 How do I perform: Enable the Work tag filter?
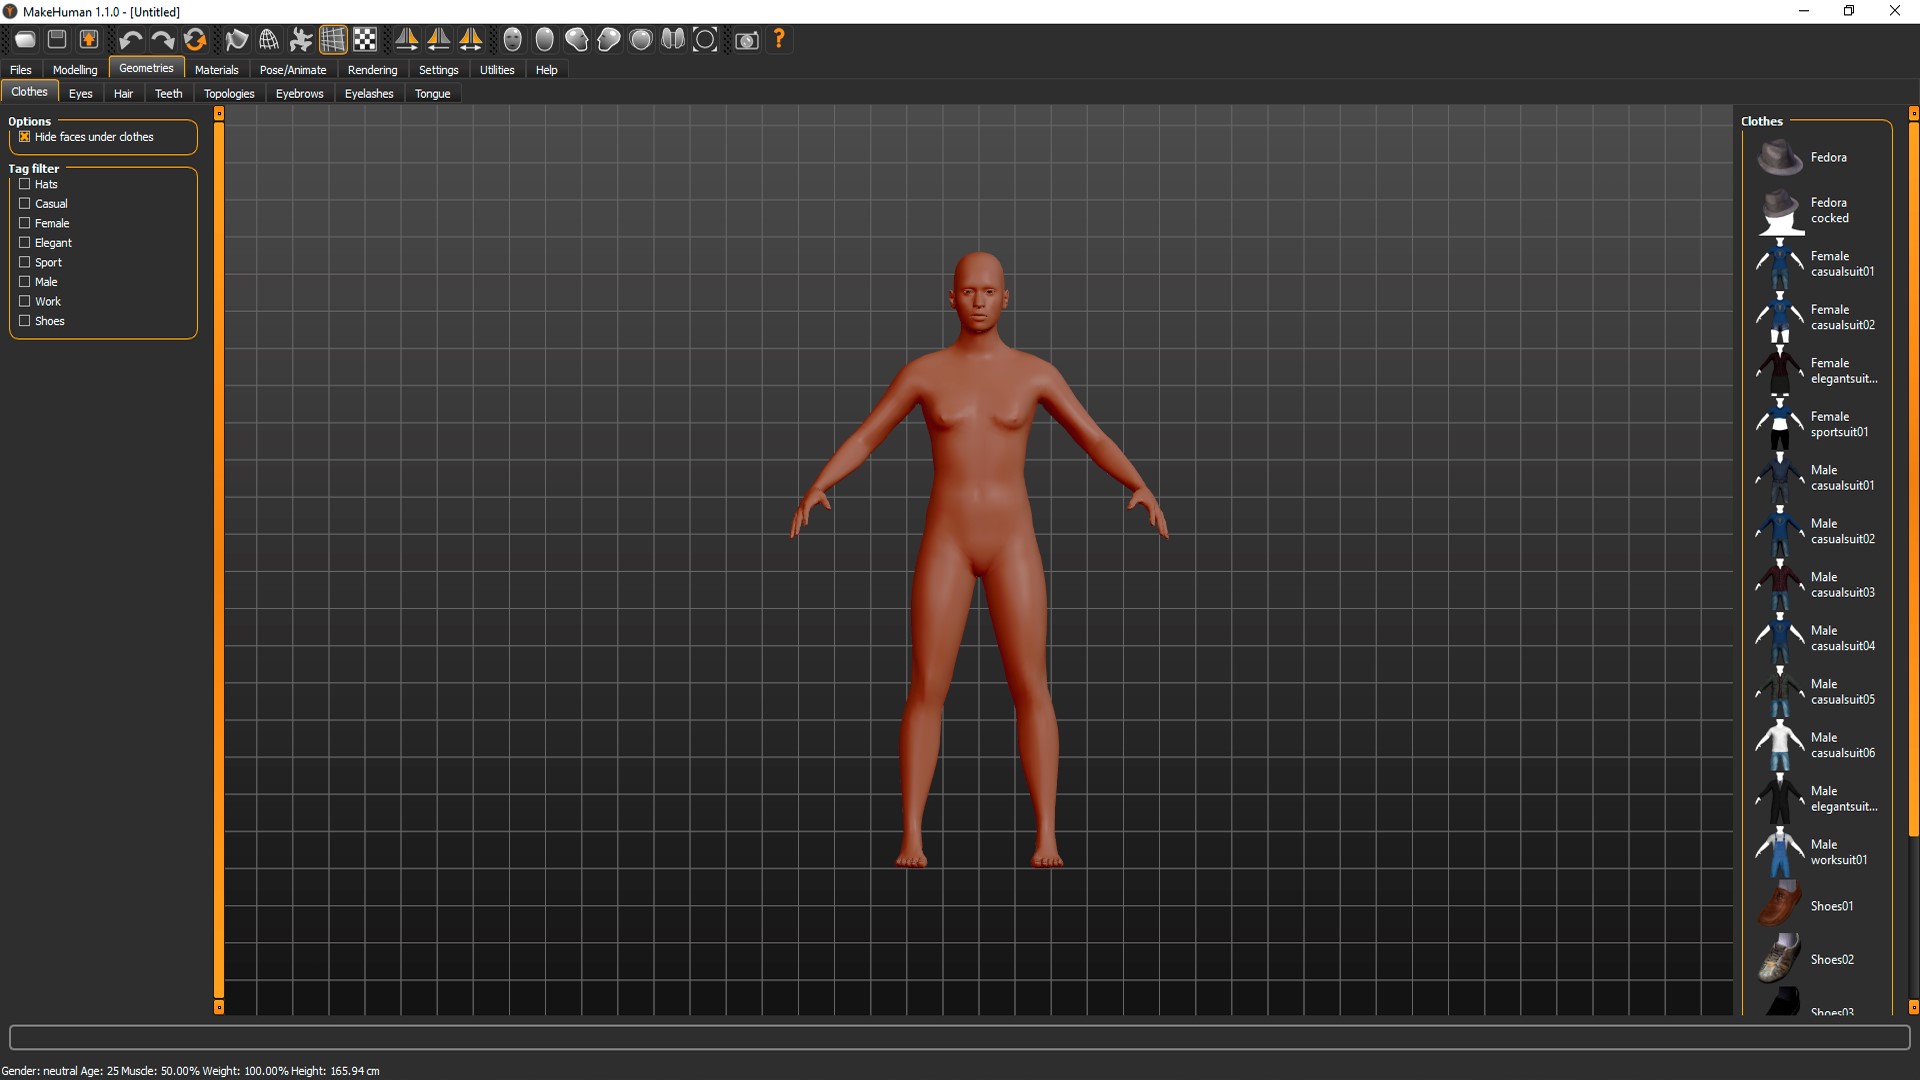point(25,301)
